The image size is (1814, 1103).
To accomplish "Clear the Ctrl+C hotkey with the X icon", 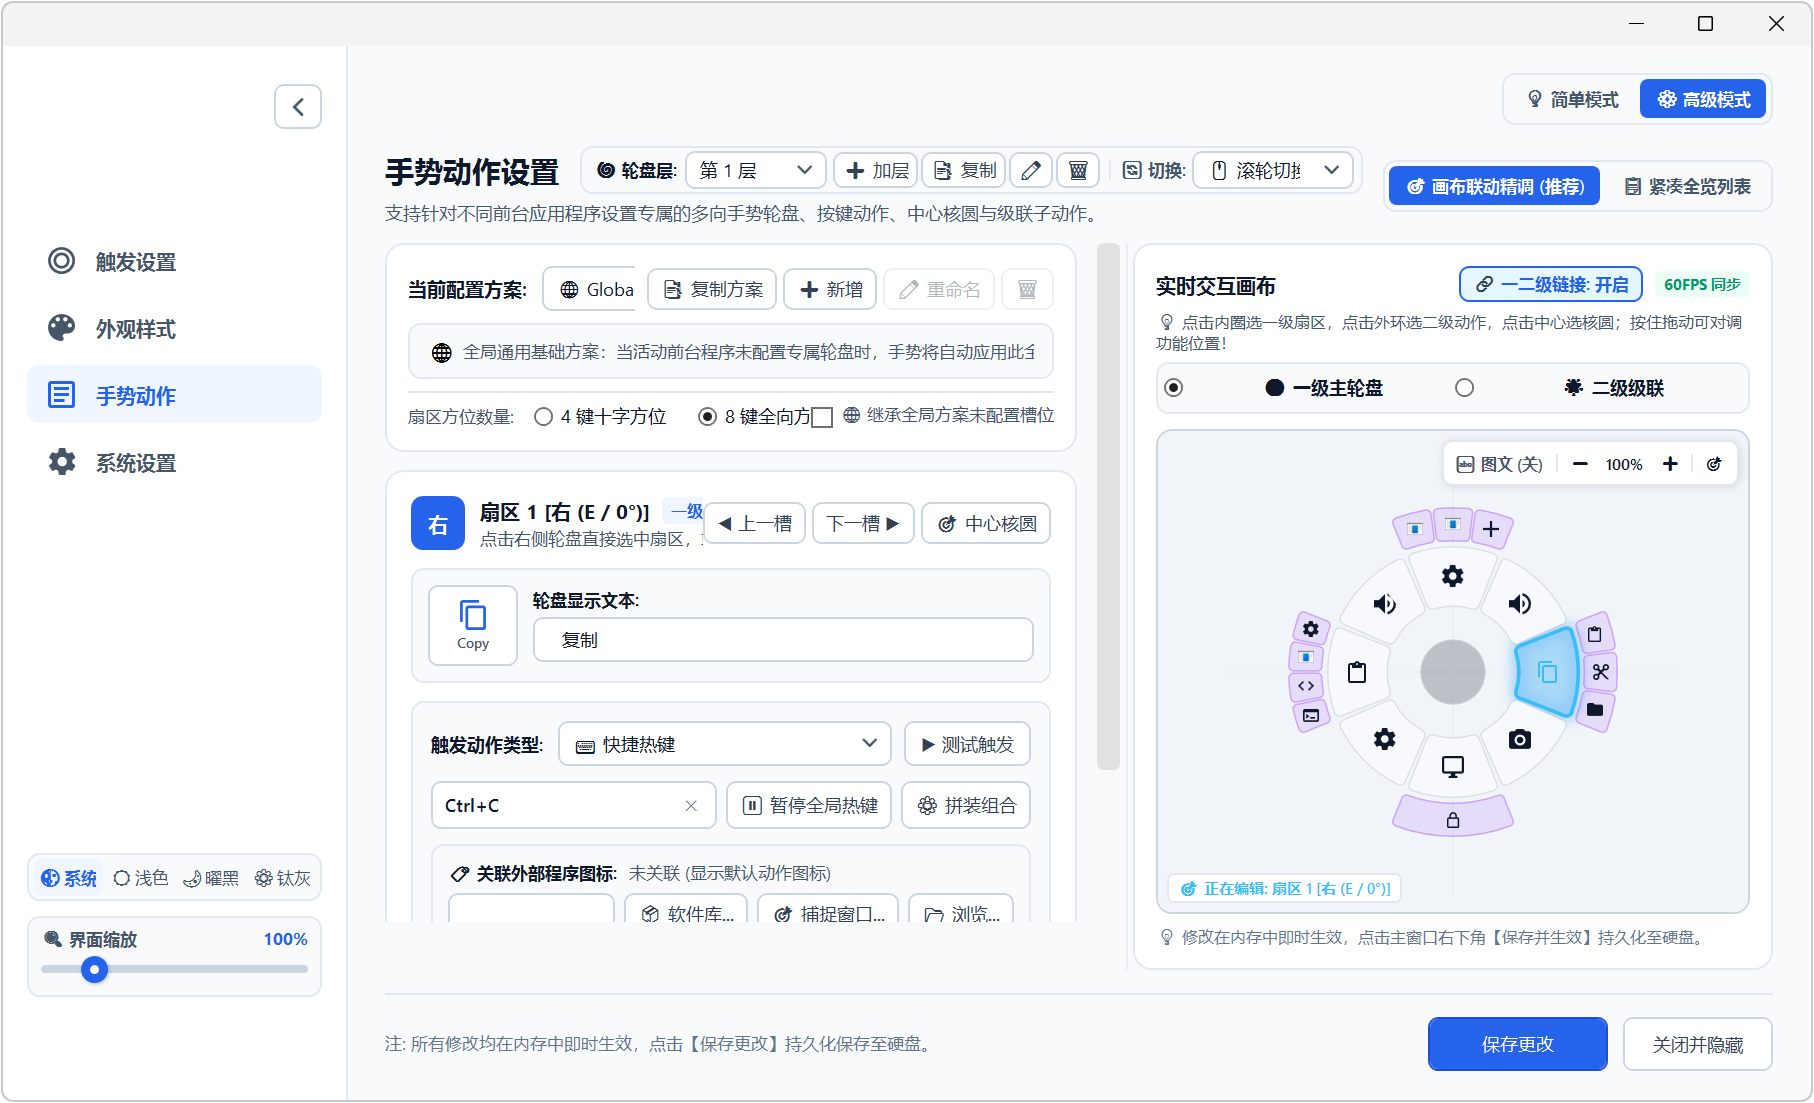I will pos(691,806).
